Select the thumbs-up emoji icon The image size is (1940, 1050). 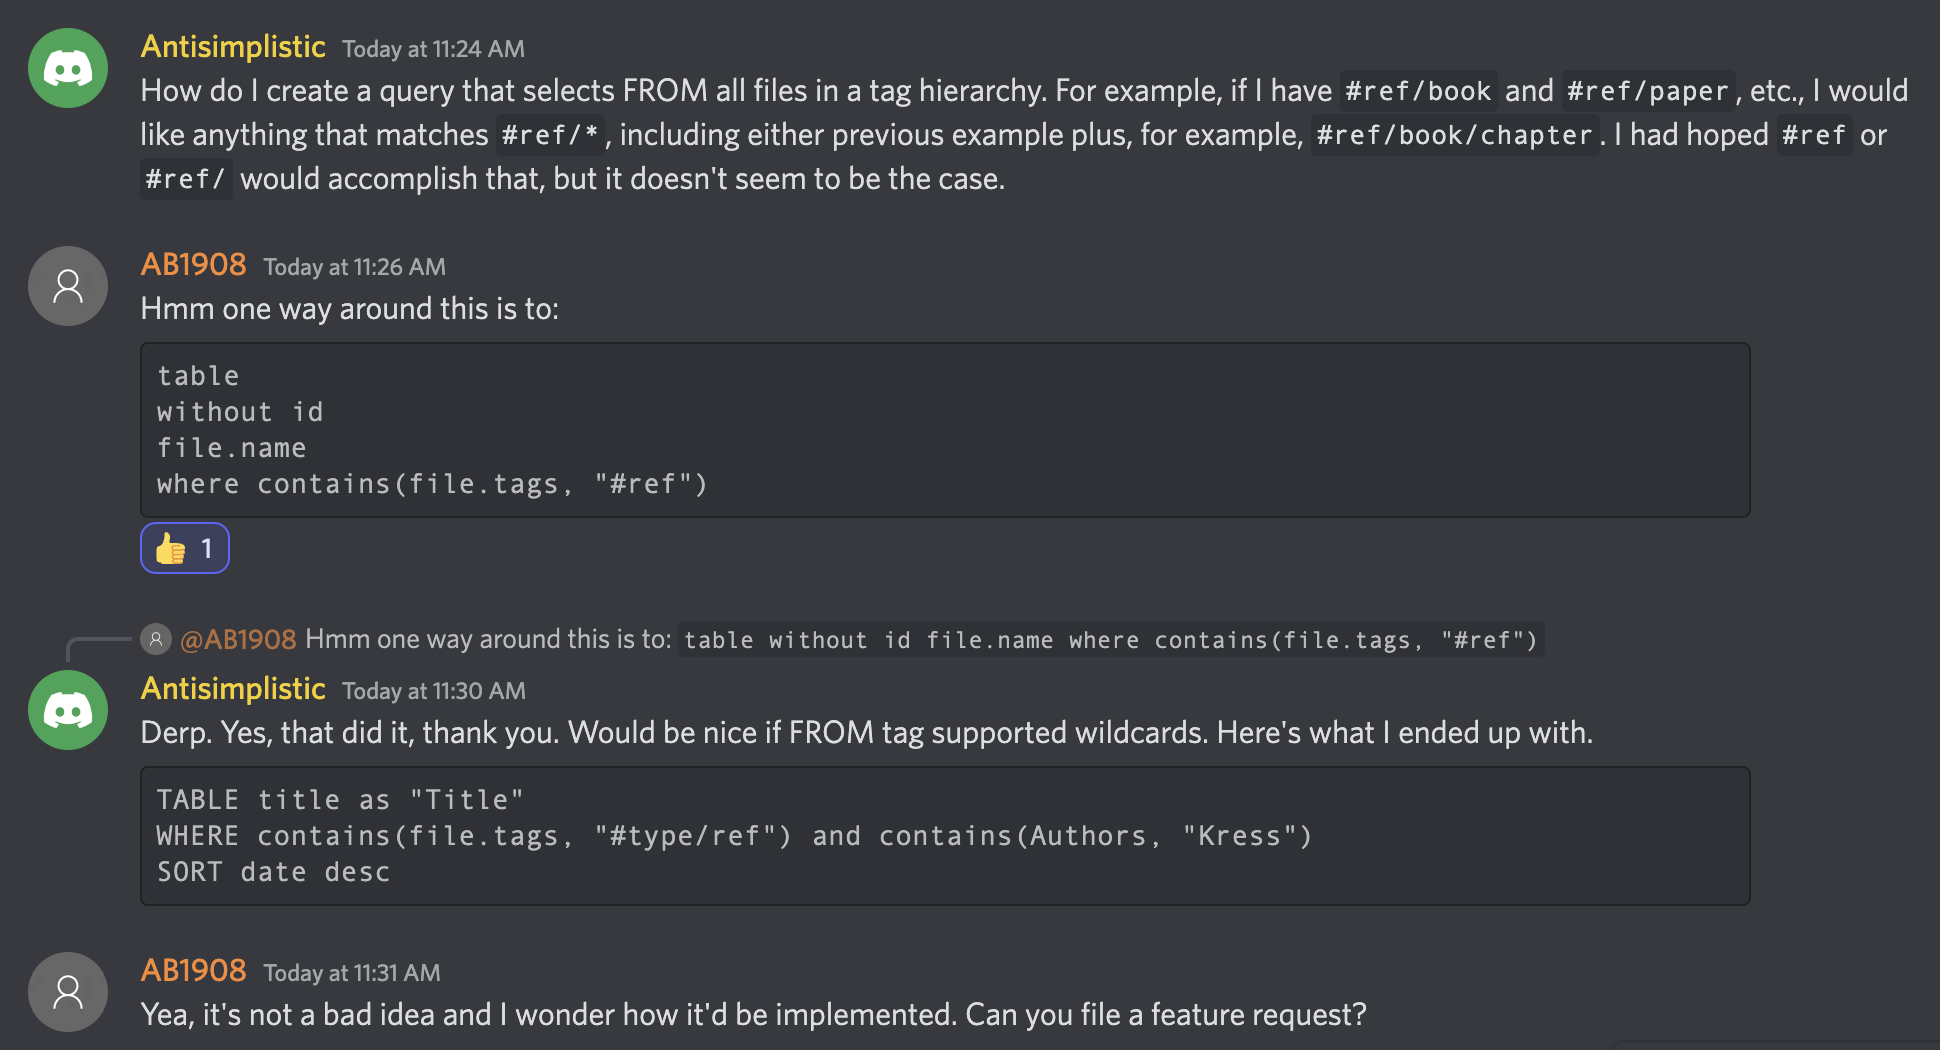[169, 548]
